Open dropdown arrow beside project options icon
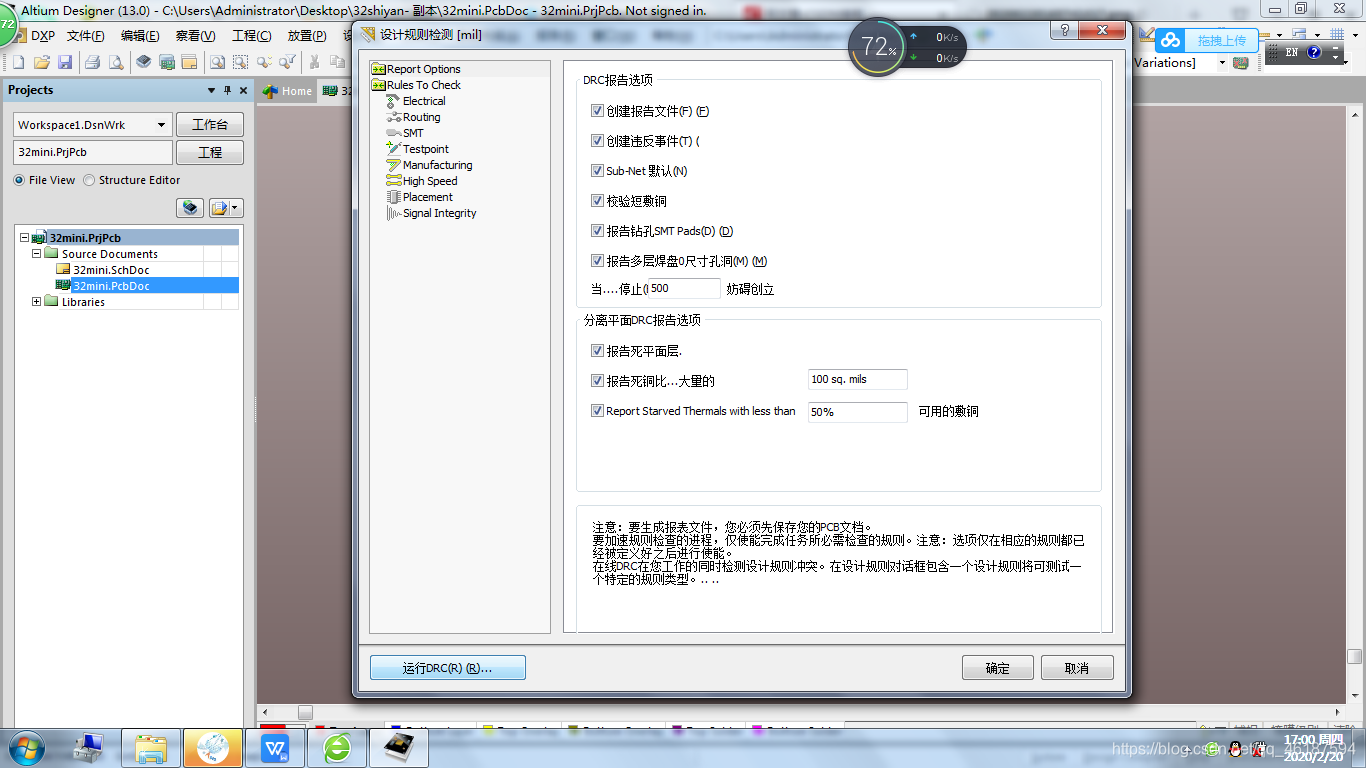Image resolution: width=1366 pixels, height=768 pixels. [x=235, y=208]
